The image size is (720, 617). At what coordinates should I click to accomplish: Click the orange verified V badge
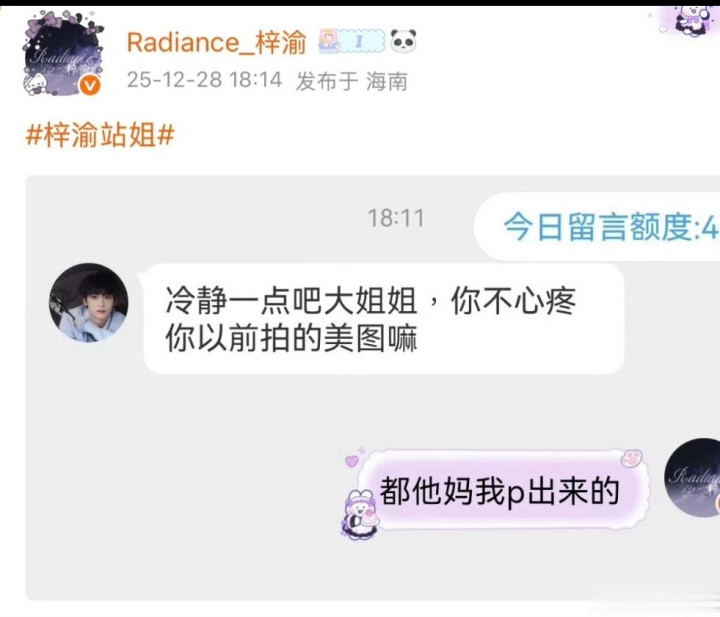(x=90, y=85)
